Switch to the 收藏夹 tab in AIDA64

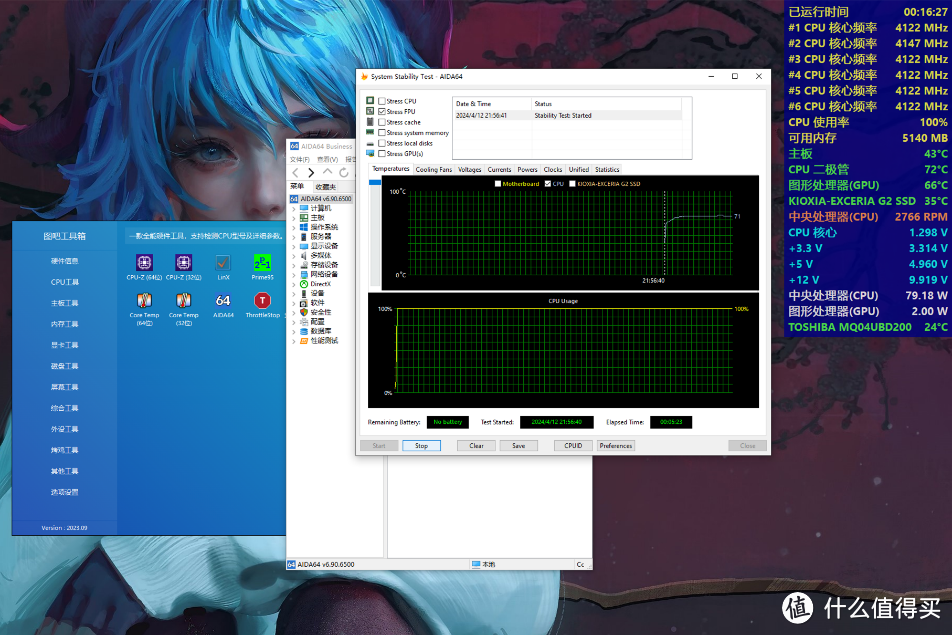325,187
